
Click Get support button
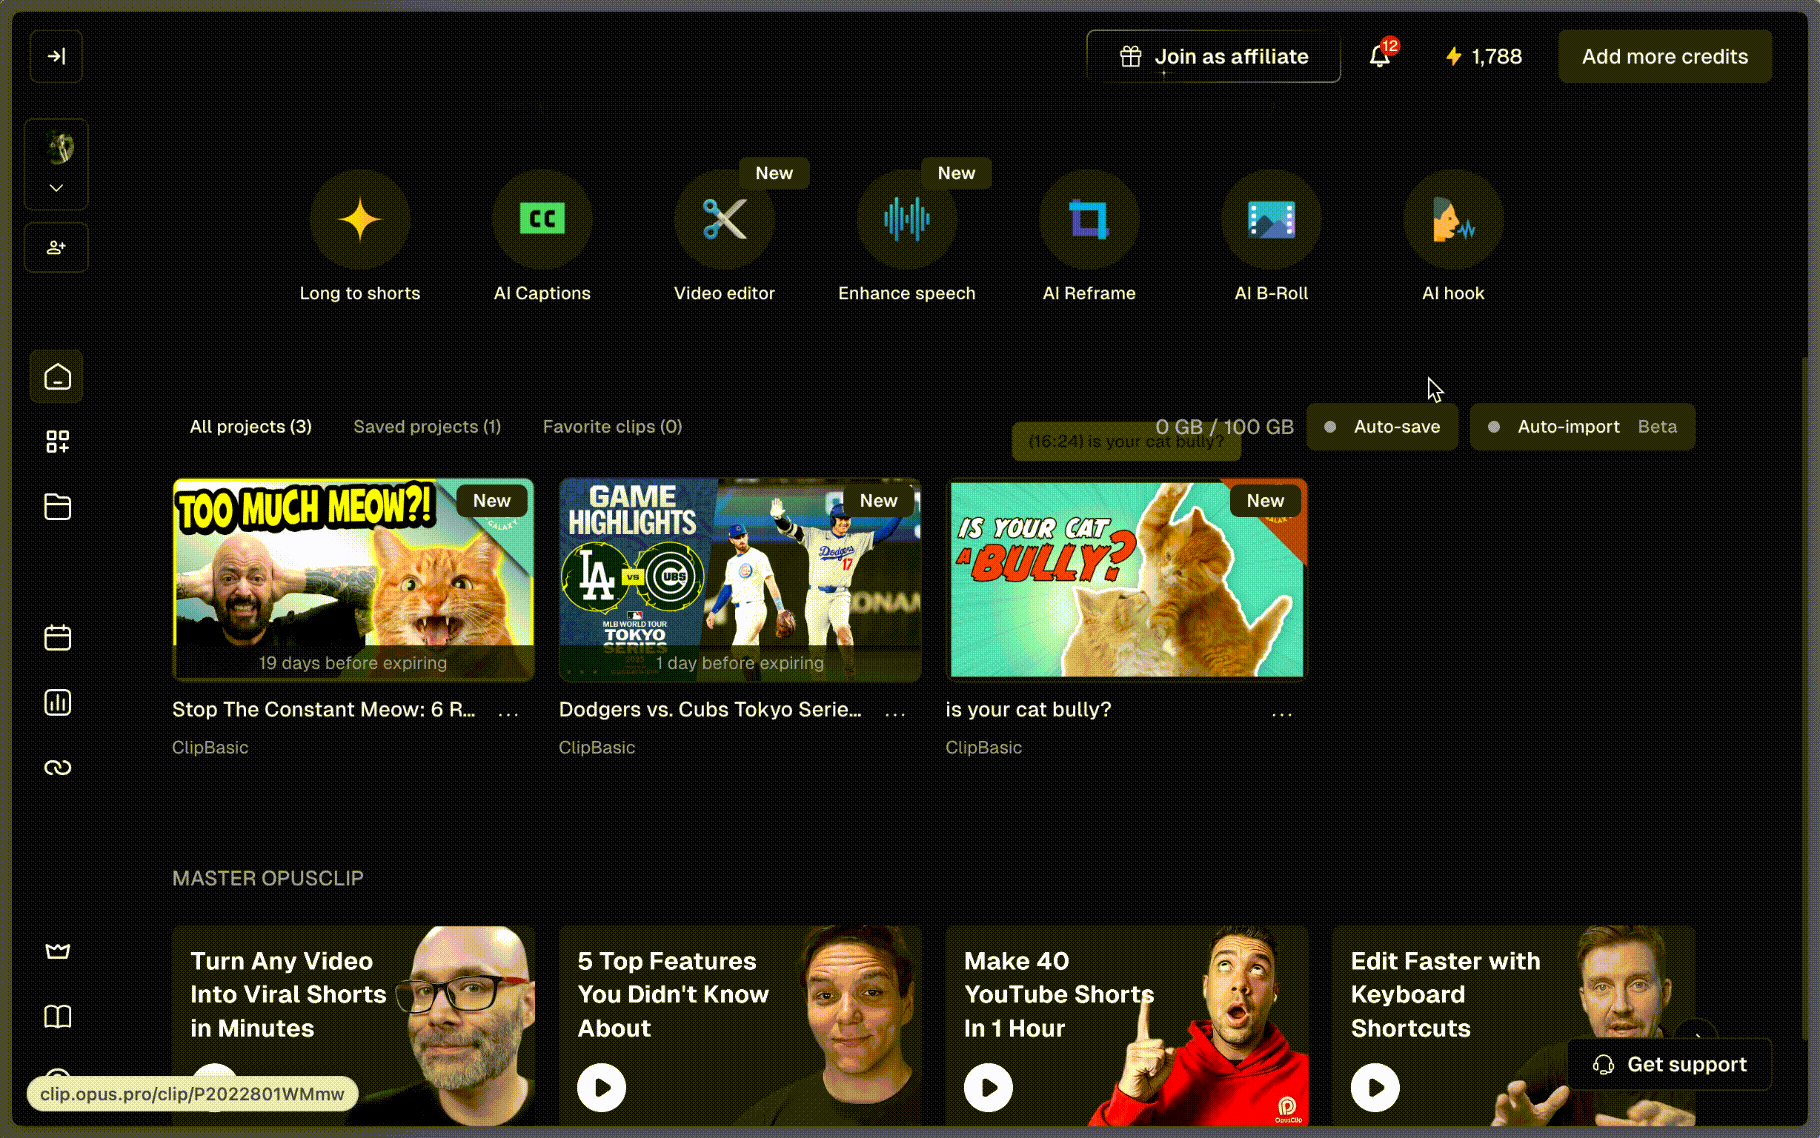(x=1669, y=1064)
